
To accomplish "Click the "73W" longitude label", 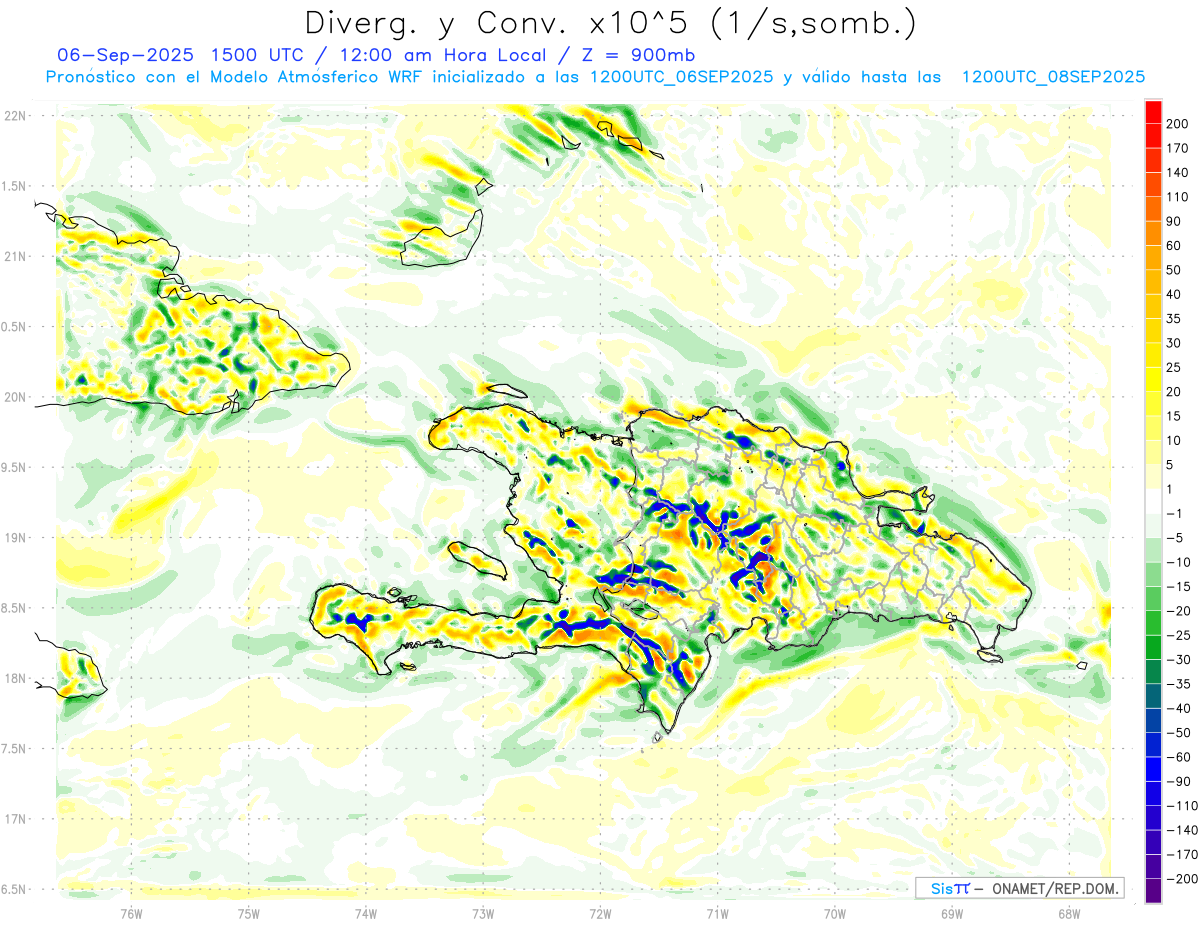I will [x=483, y=913].
